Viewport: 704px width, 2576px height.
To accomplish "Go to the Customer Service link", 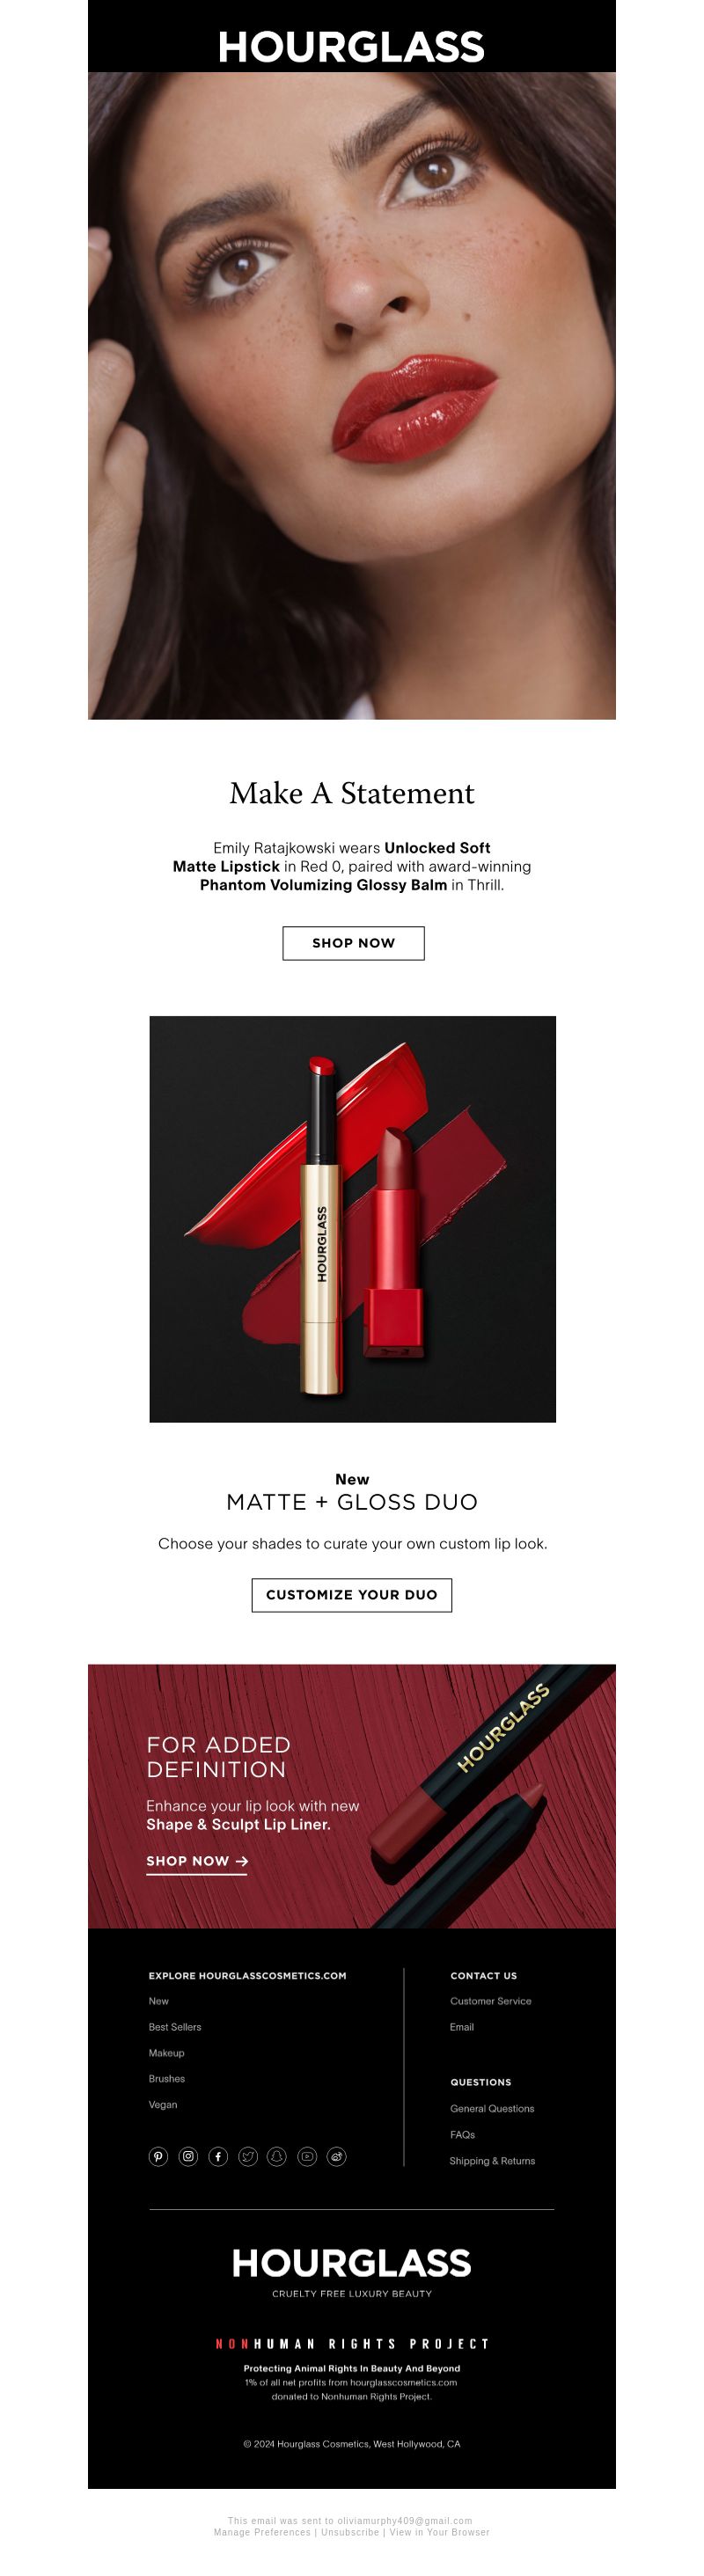I will point(491,2001).
